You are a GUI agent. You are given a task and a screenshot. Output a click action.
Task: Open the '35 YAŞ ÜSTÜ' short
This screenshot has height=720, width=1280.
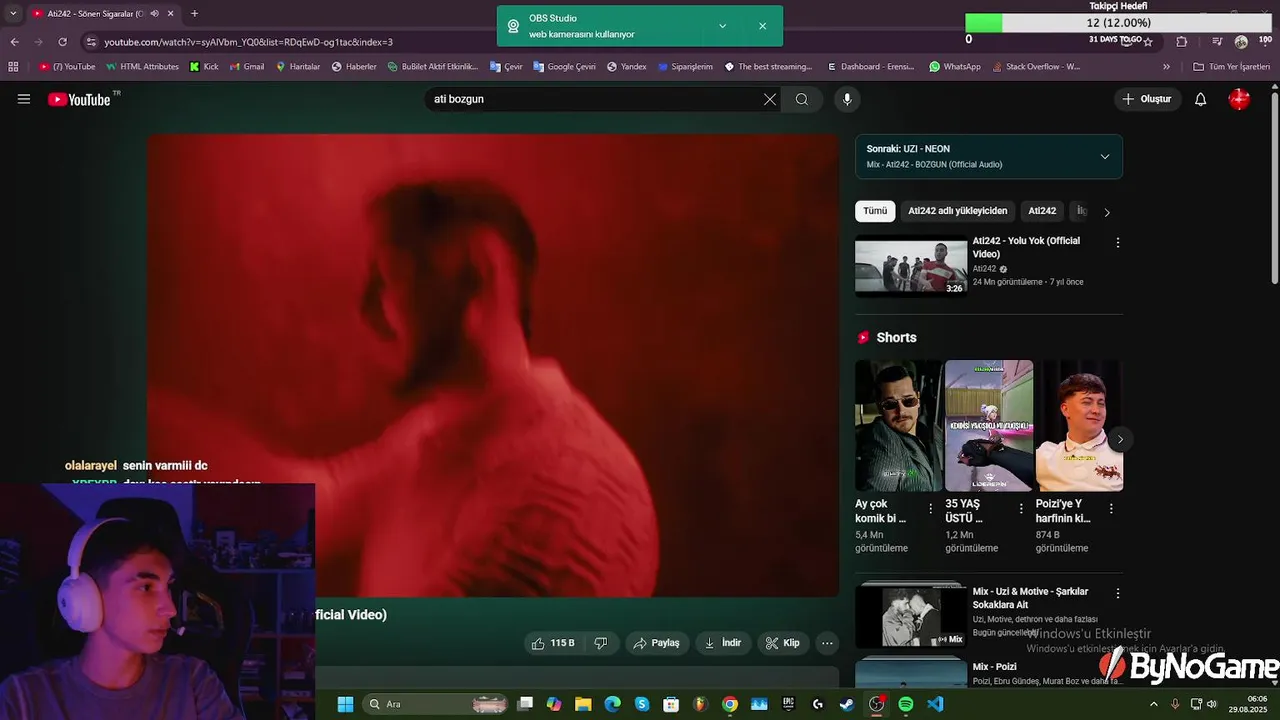pos(989,425)
